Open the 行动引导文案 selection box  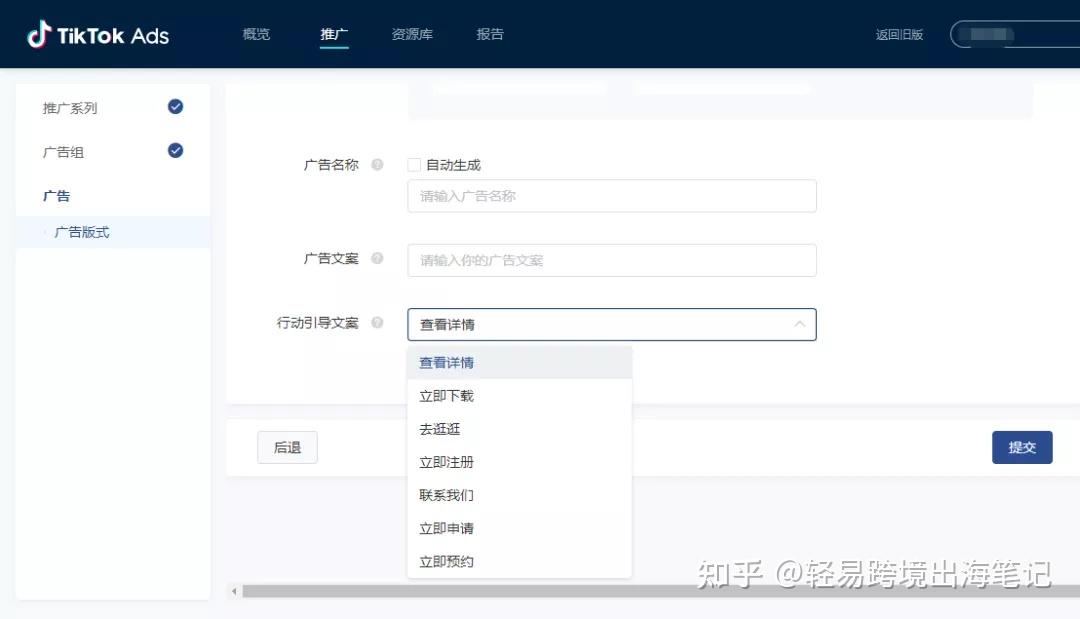(611, 324)
